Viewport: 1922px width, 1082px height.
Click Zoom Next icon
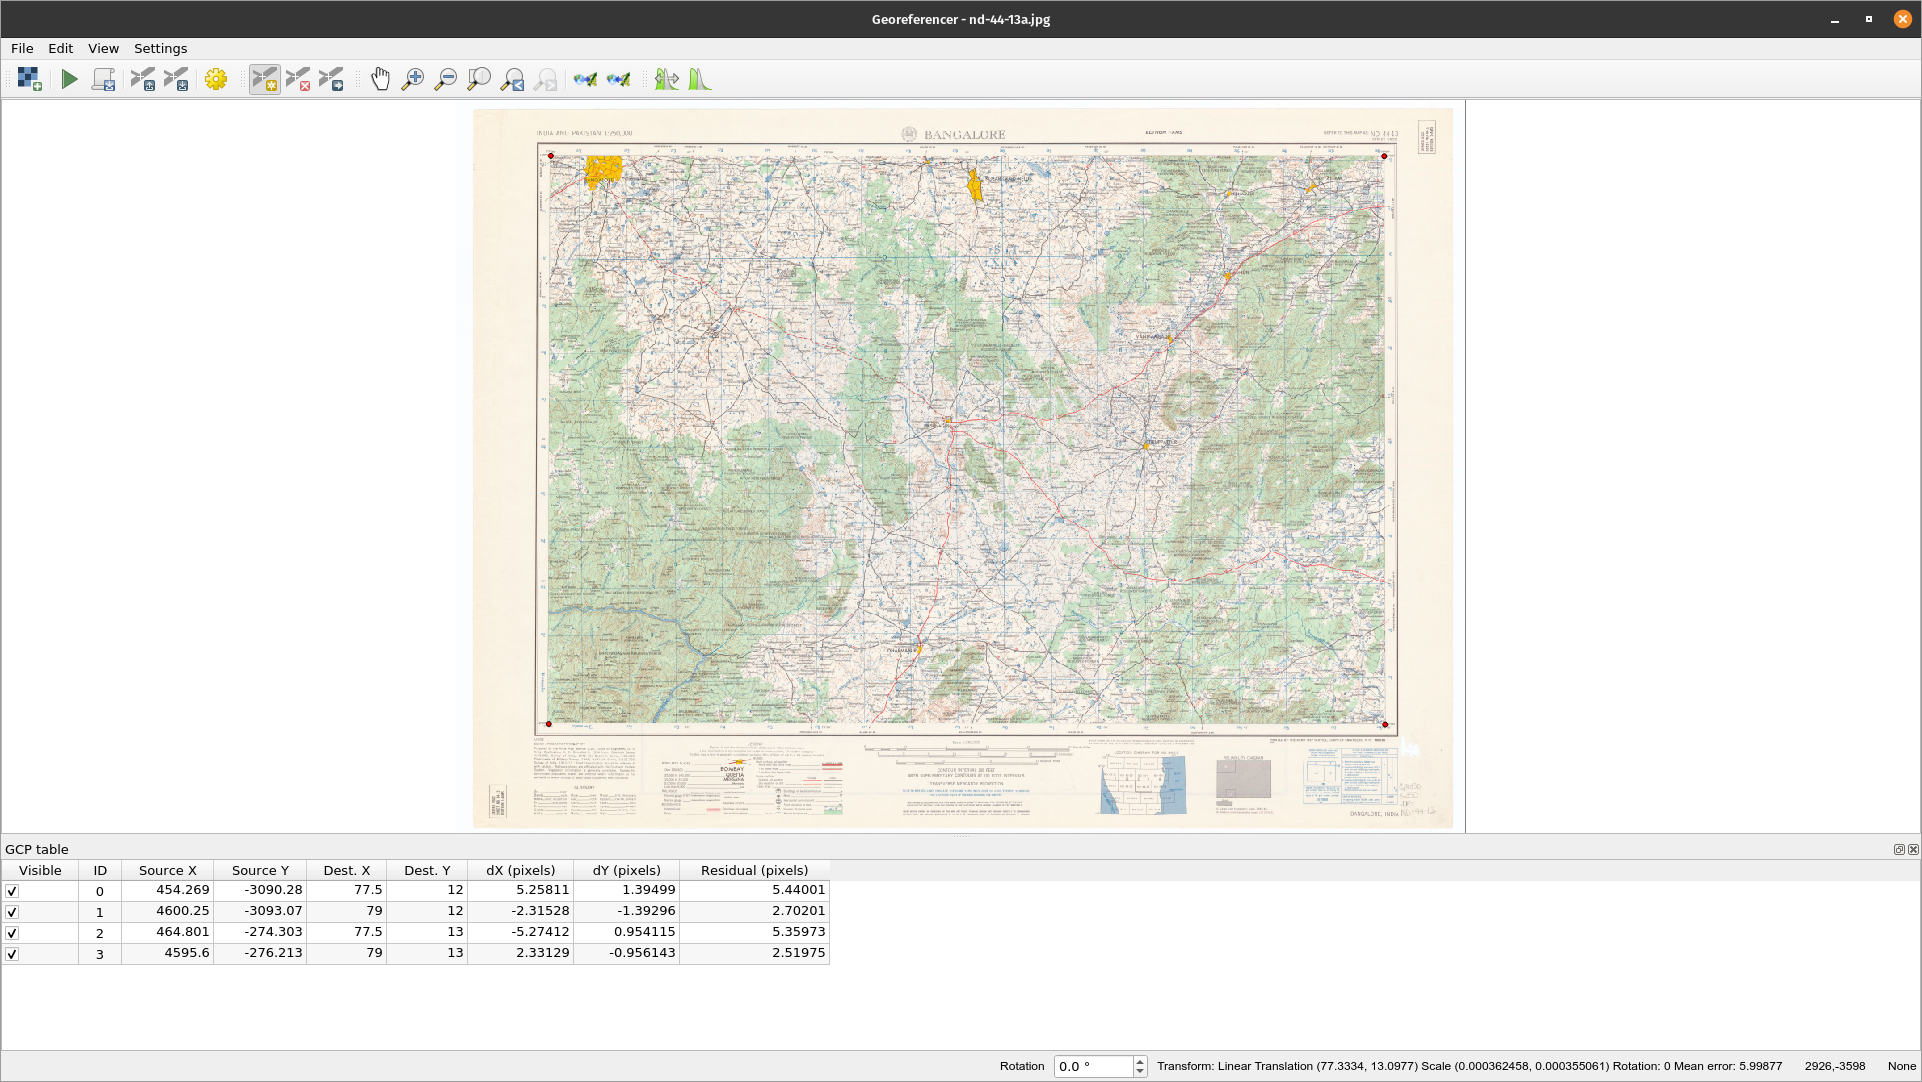pyautogui.click(x=545, y=79)
